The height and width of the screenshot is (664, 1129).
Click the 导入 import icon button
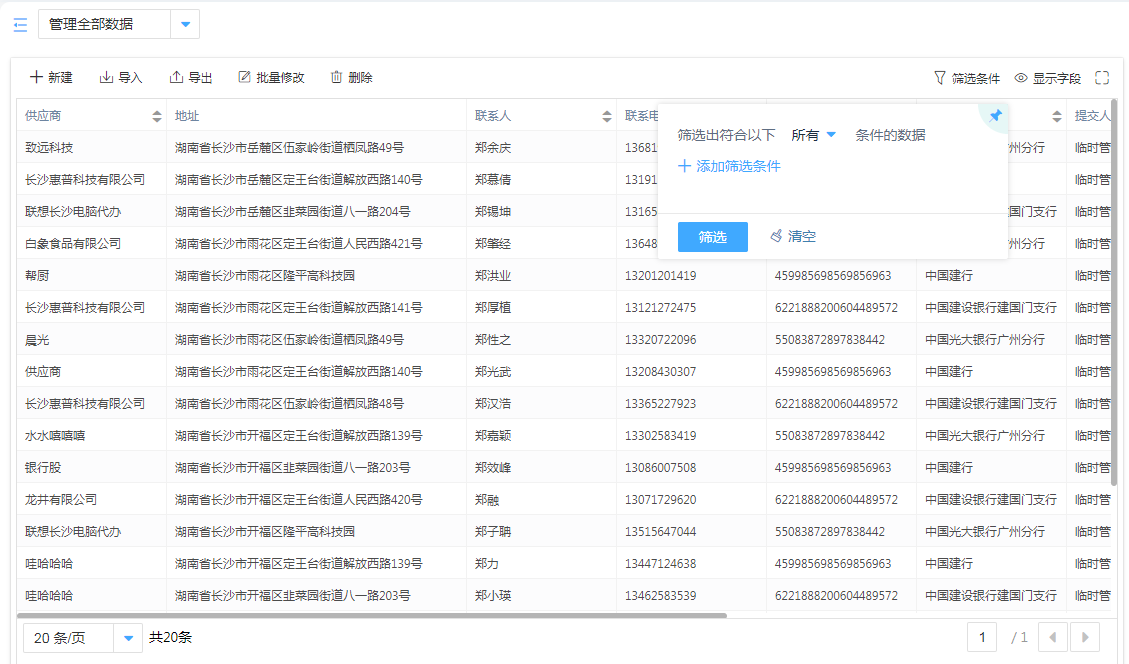(121, 78)
